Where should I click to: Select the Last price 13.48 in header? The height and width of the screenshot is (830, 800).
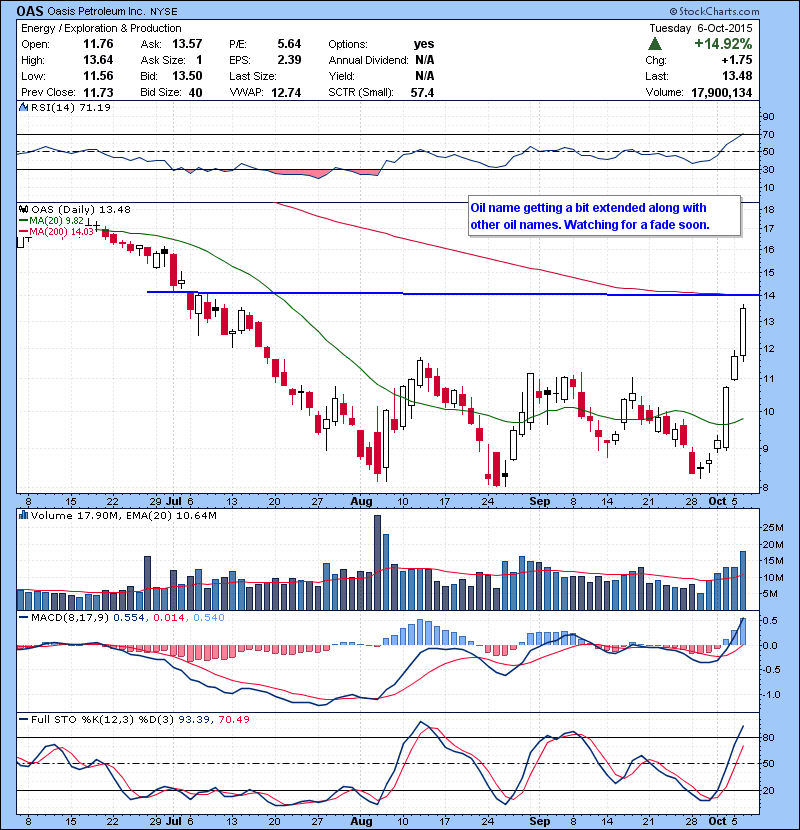click(737, 76)
